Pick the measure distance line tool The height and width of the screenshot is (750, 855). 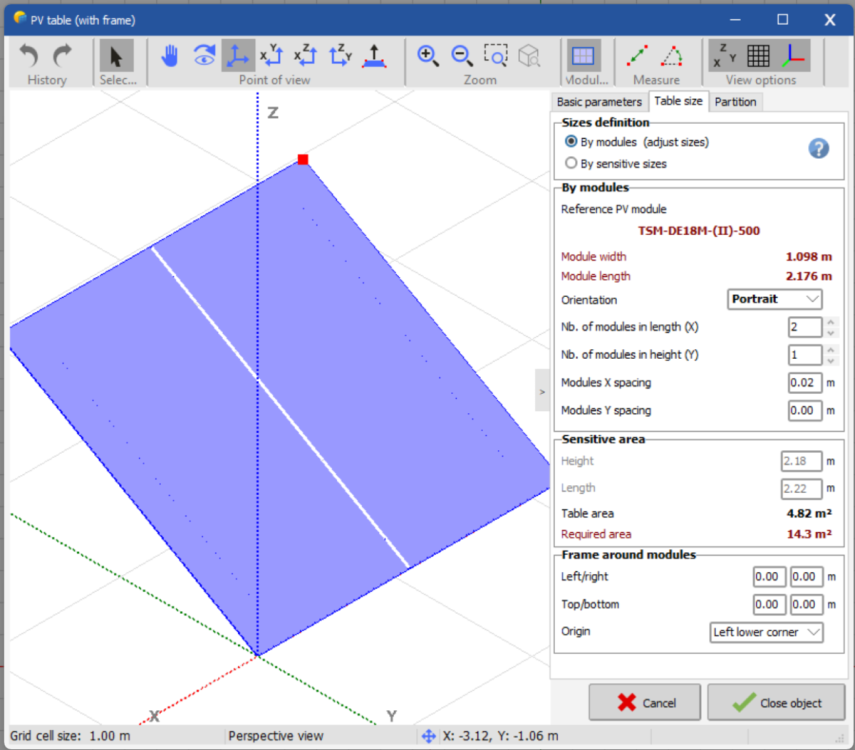point(638,56)
